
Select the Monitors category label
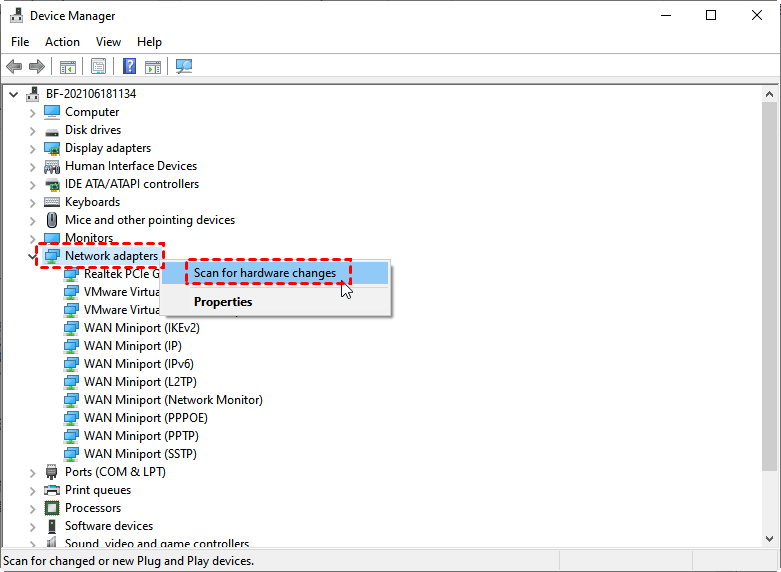click(89, 238)
